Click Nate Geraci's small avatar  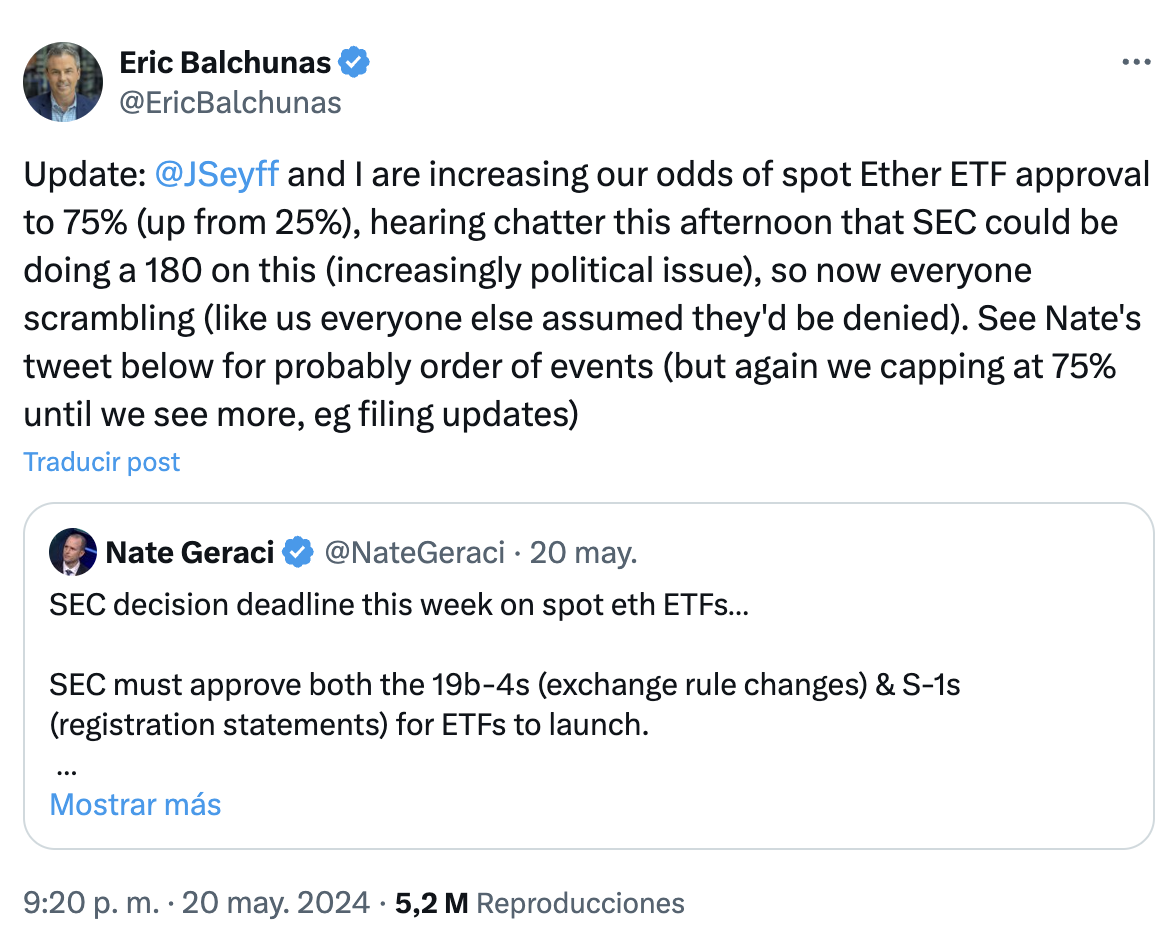click(73, 552)
